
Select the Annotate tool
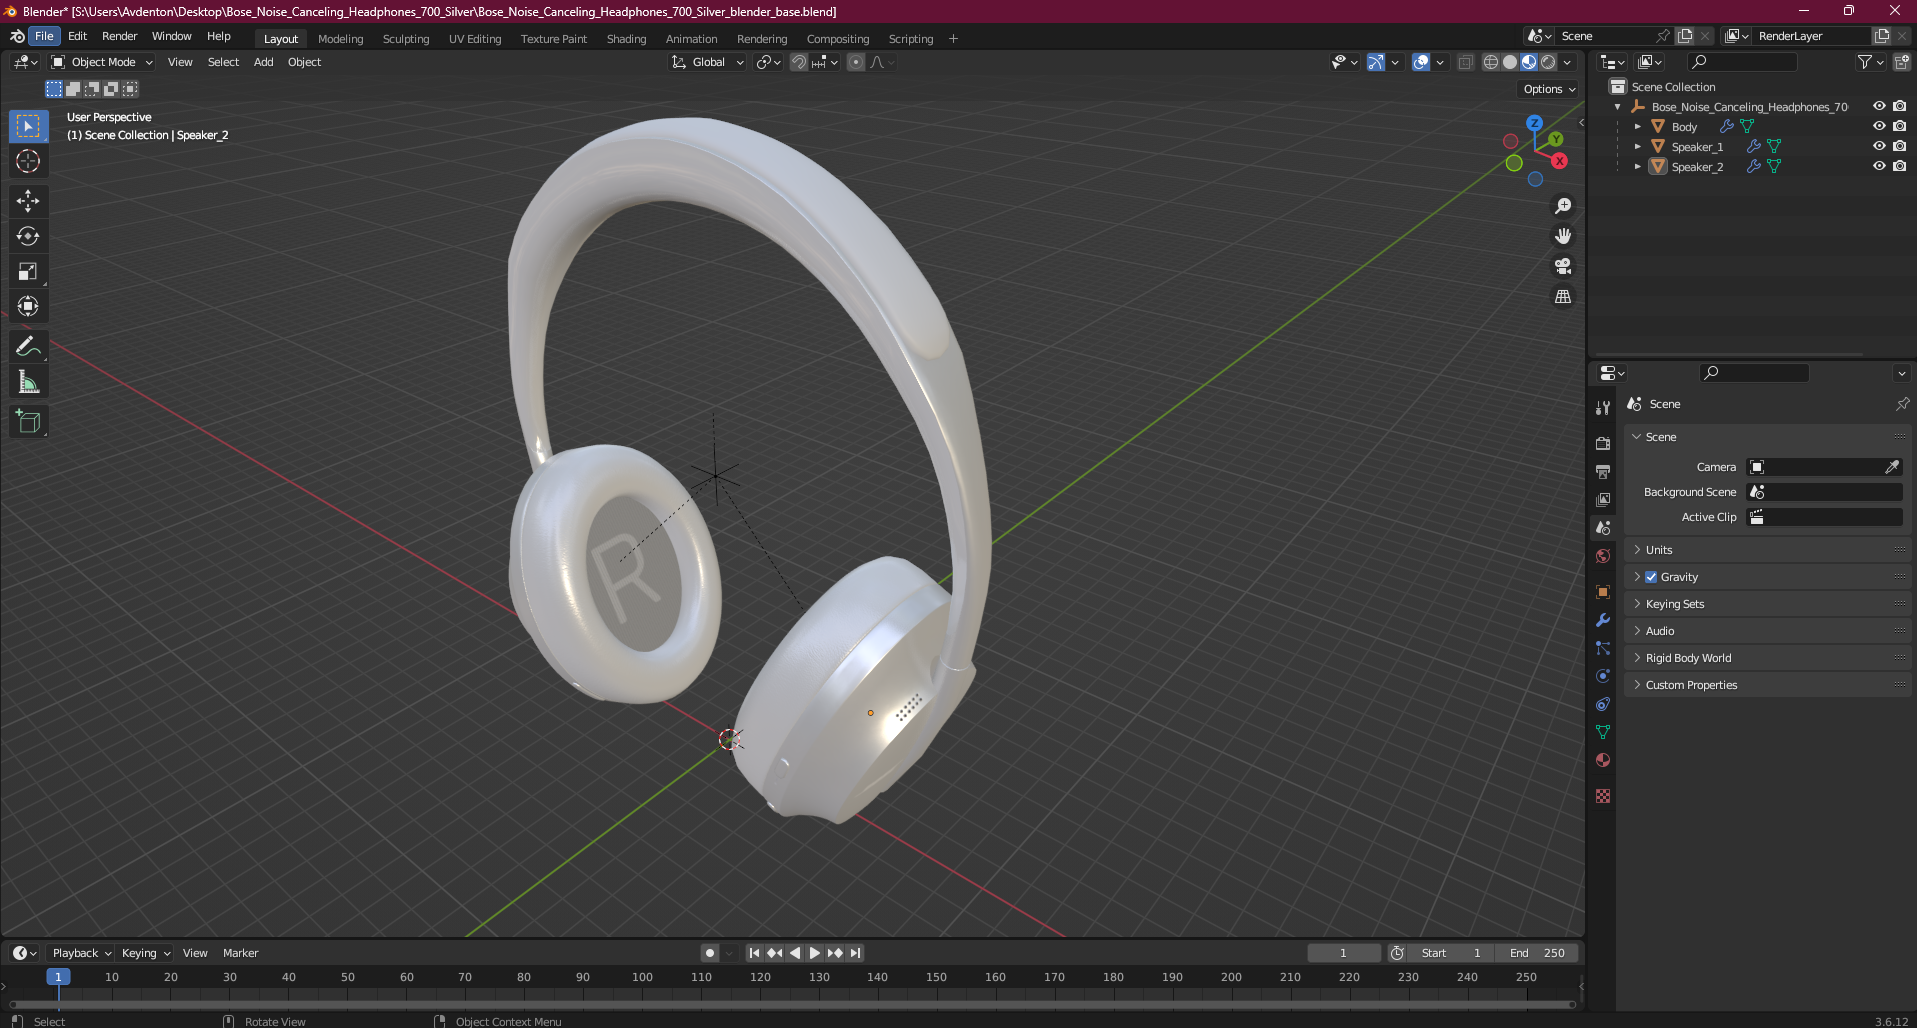coord(28,347)
